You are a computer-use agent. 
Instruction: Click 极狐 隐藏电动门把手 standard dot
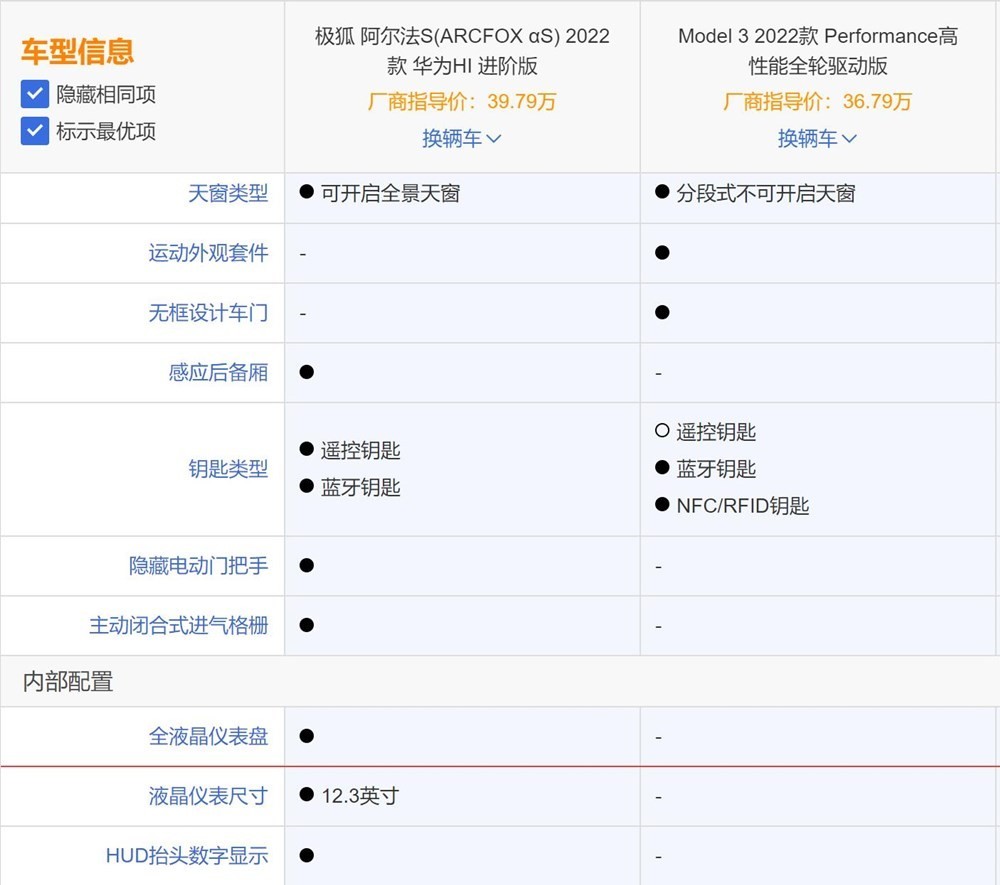(x=307, y=566)
